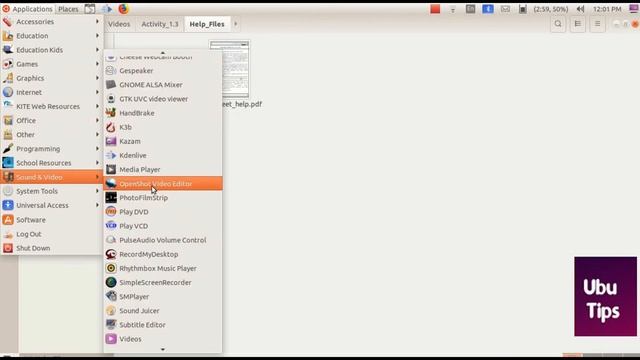Open Gespeaker from Sound & Video menu
Image resolution: width=640 pixels, height=360 pixels.
click(x=163, y=71)
